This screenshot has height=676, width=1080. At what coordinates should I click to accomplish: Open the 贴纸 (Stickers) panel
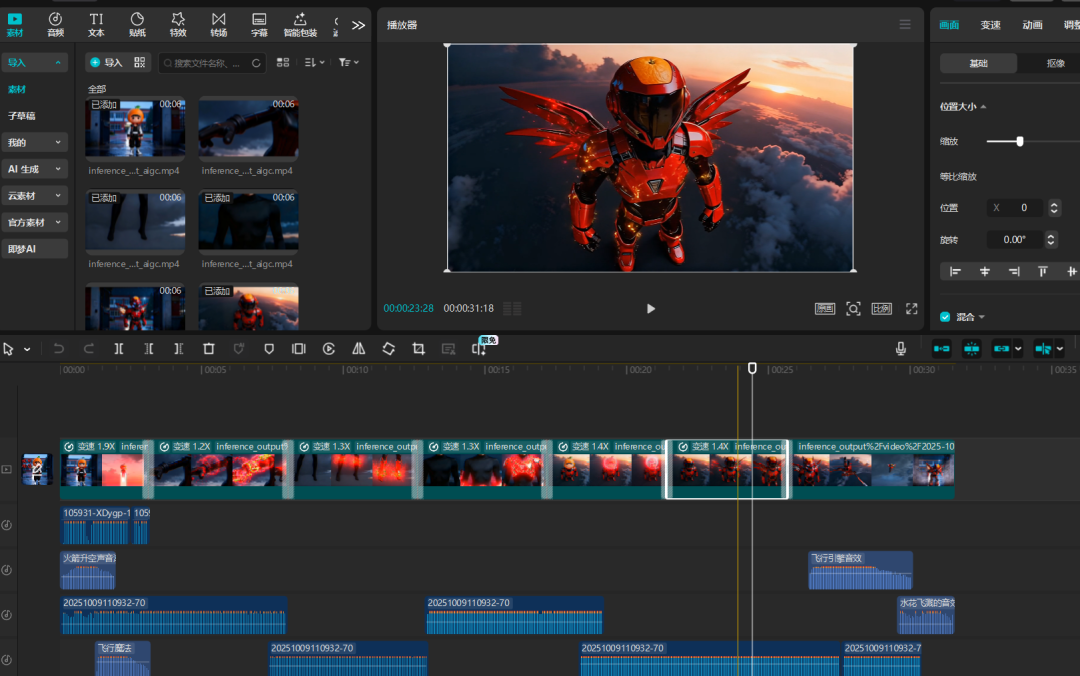coord(137,24)
